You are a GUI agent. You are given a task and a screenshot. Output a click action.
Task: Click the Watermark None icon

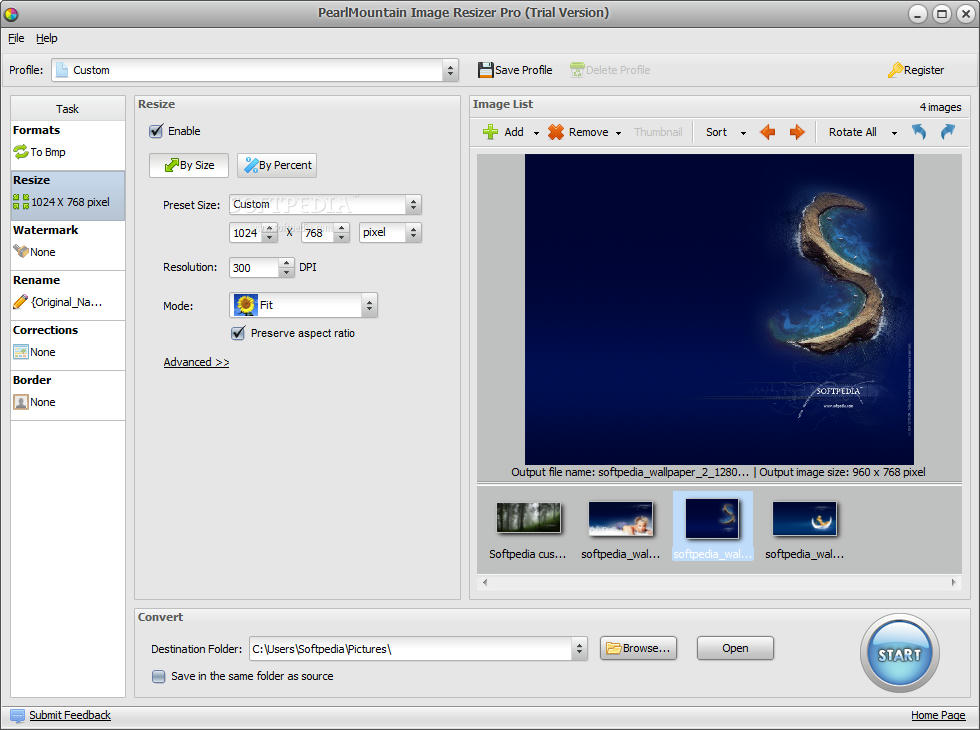click(x=21, y=252)
